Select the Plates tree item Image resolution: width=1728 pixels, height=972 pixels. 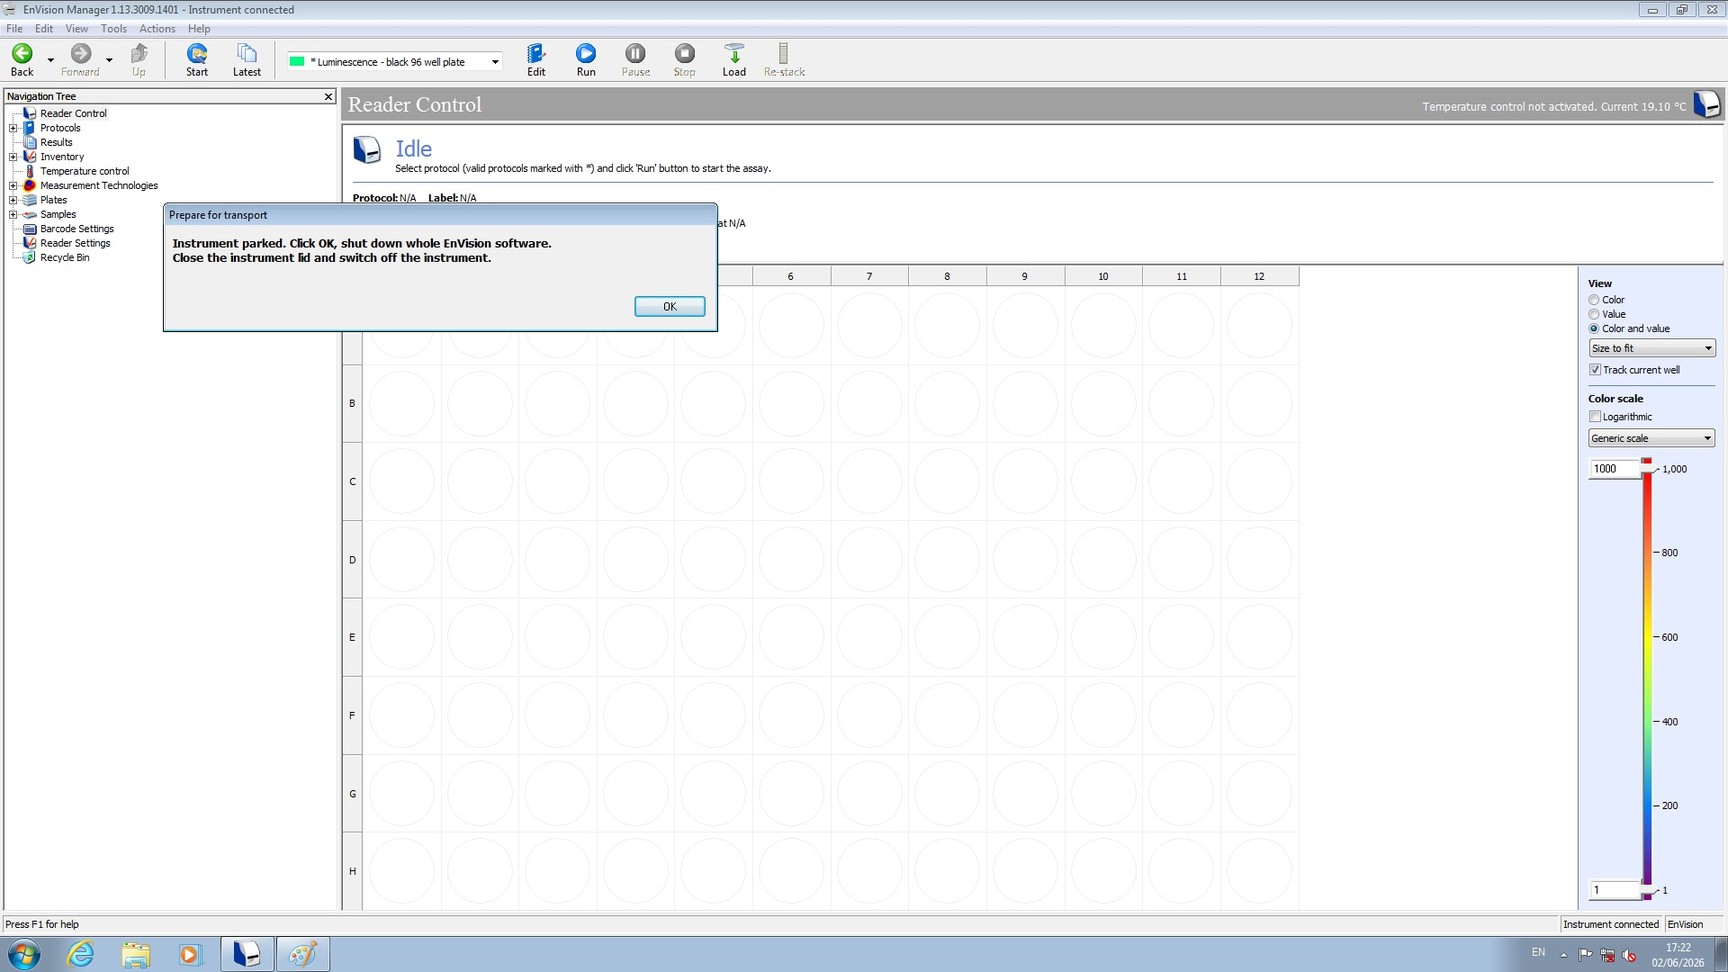[x=53, y=200]
